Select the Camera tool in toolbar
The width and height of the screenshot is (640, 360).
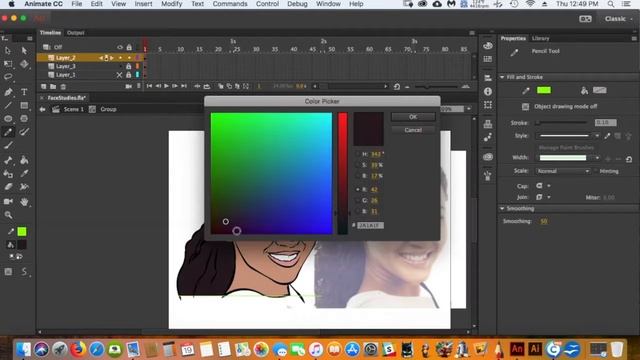coord(8,201)
